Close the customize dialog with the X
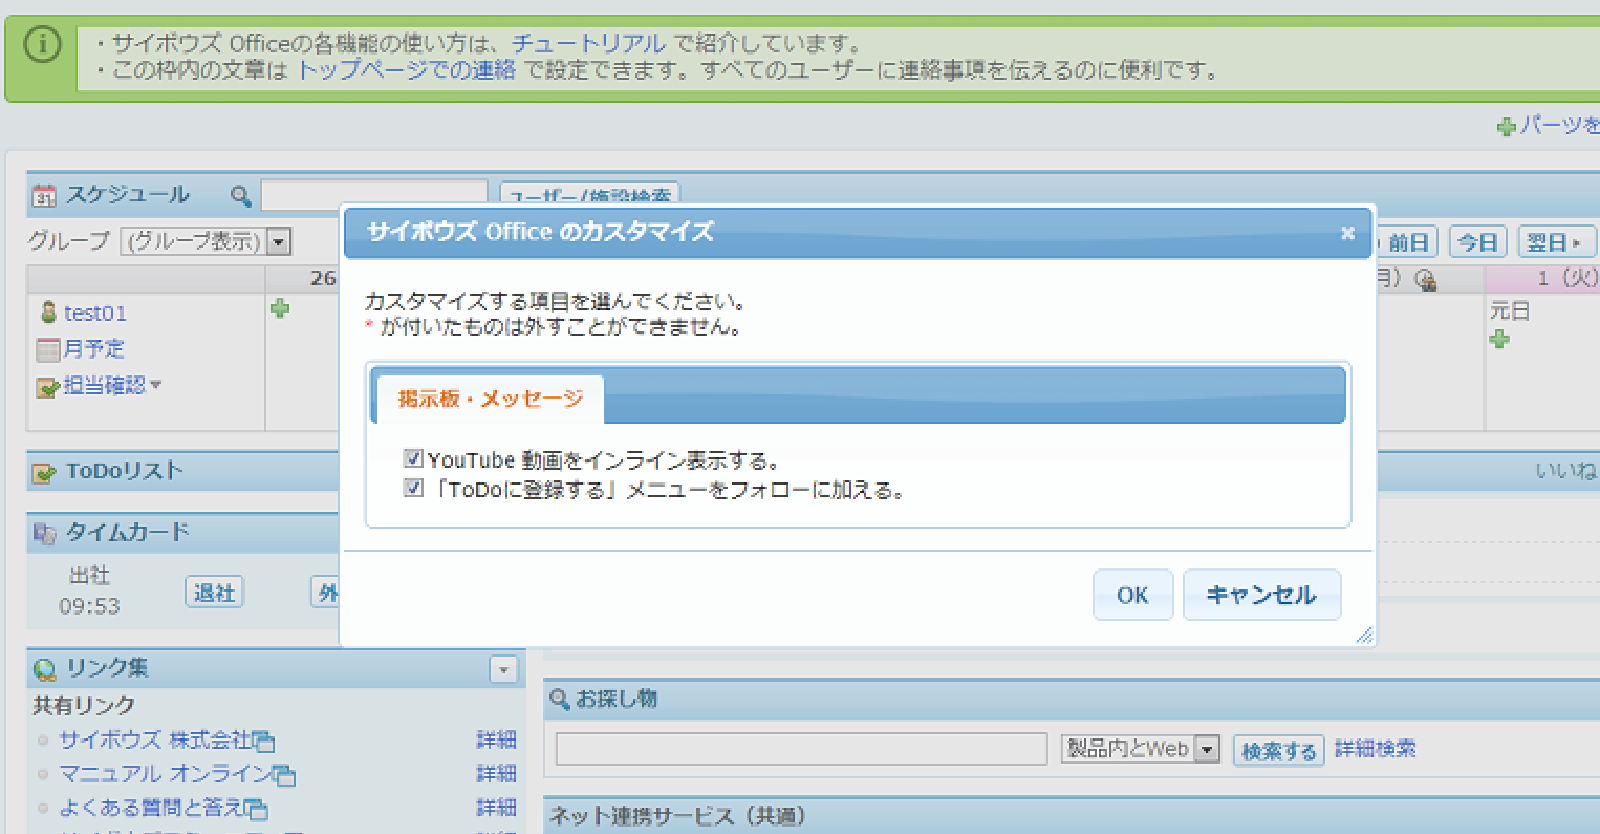Viewport: 1600px width, 834px height. [1347, 233]
